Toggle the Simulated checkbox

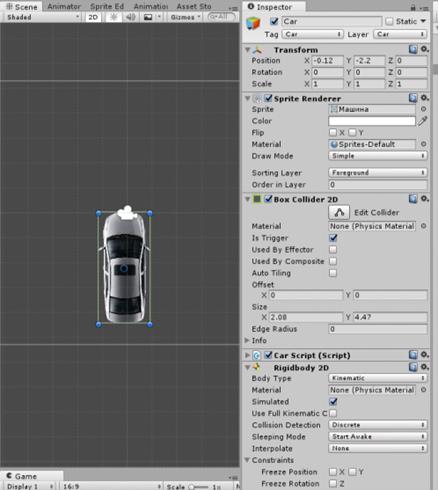tap(333, 402)
